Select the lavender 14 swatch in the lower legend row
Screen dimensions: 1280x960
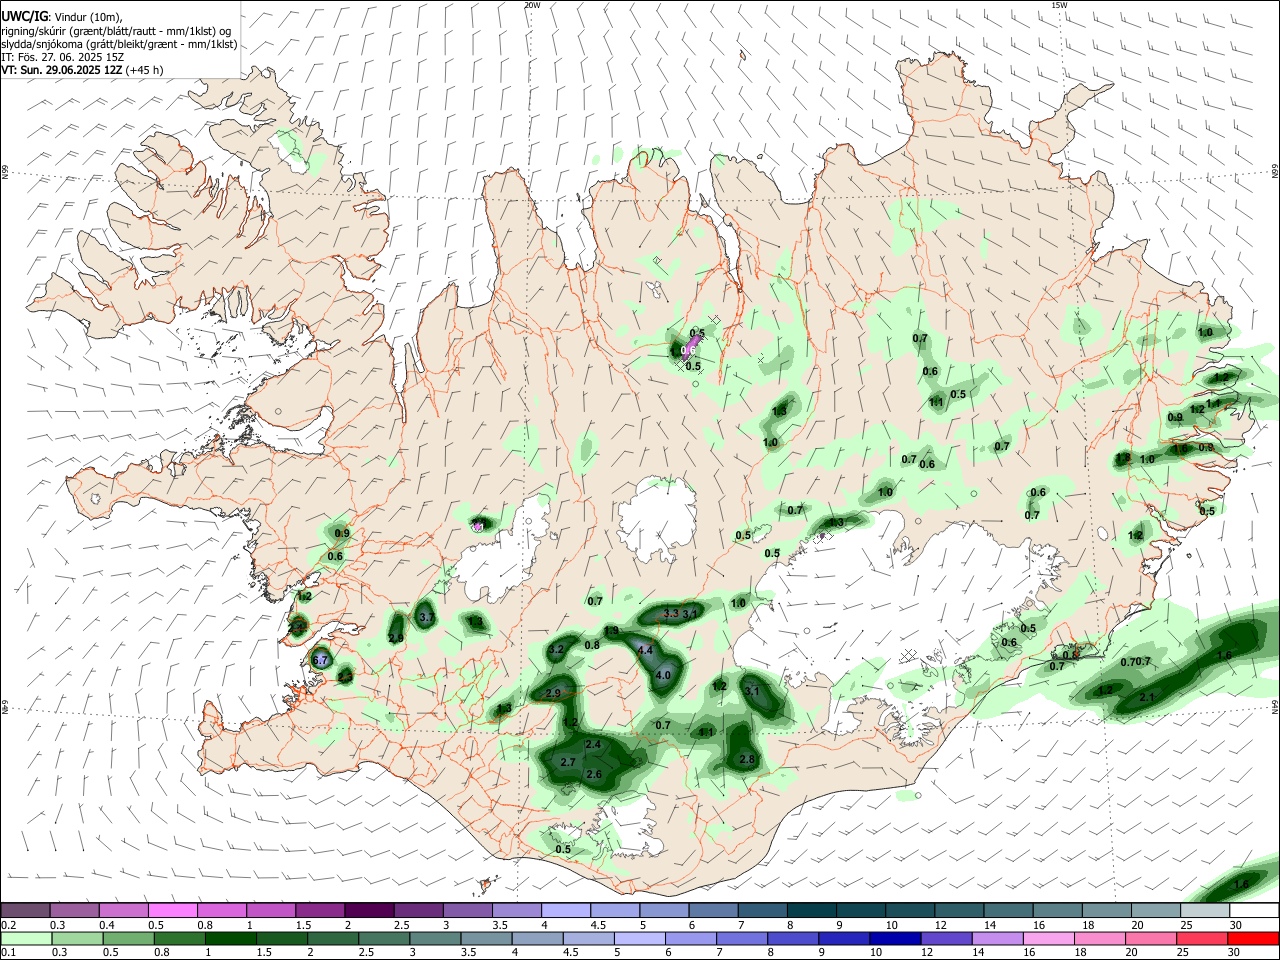pyautogui.click(x=999, y=938)
